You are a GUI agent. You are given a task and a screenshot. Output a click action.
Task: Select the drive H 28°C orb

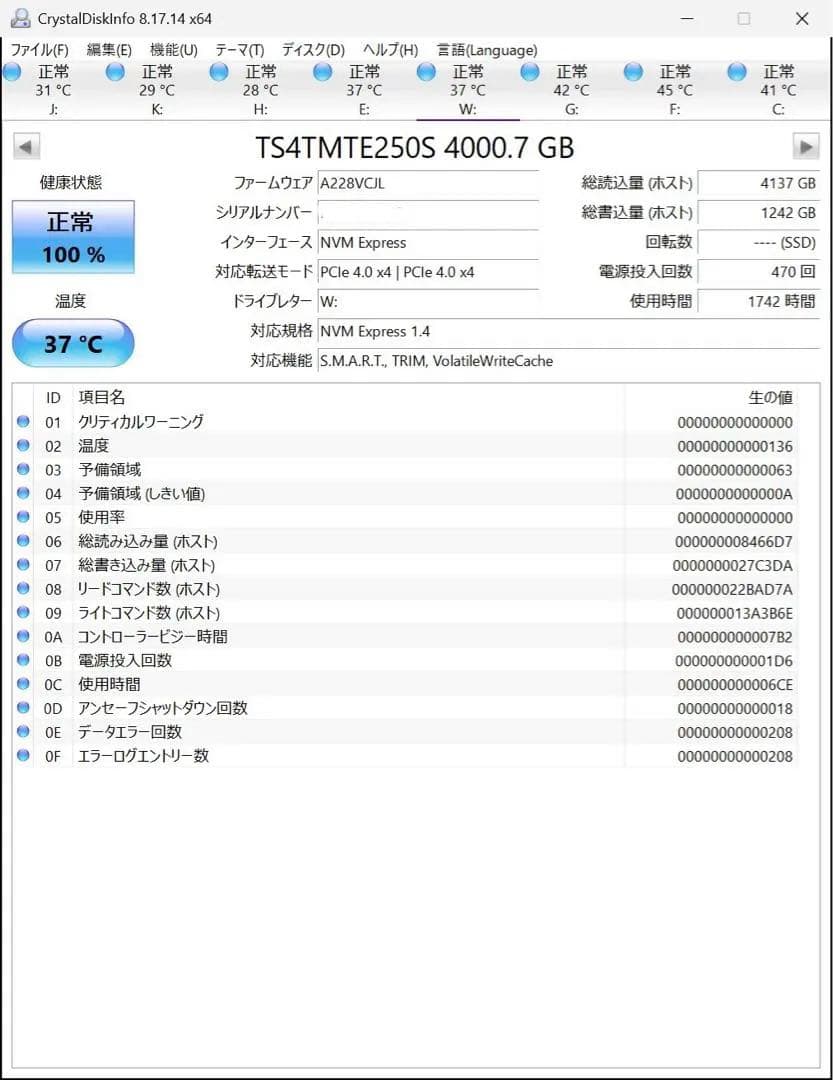tap(218, 71)
